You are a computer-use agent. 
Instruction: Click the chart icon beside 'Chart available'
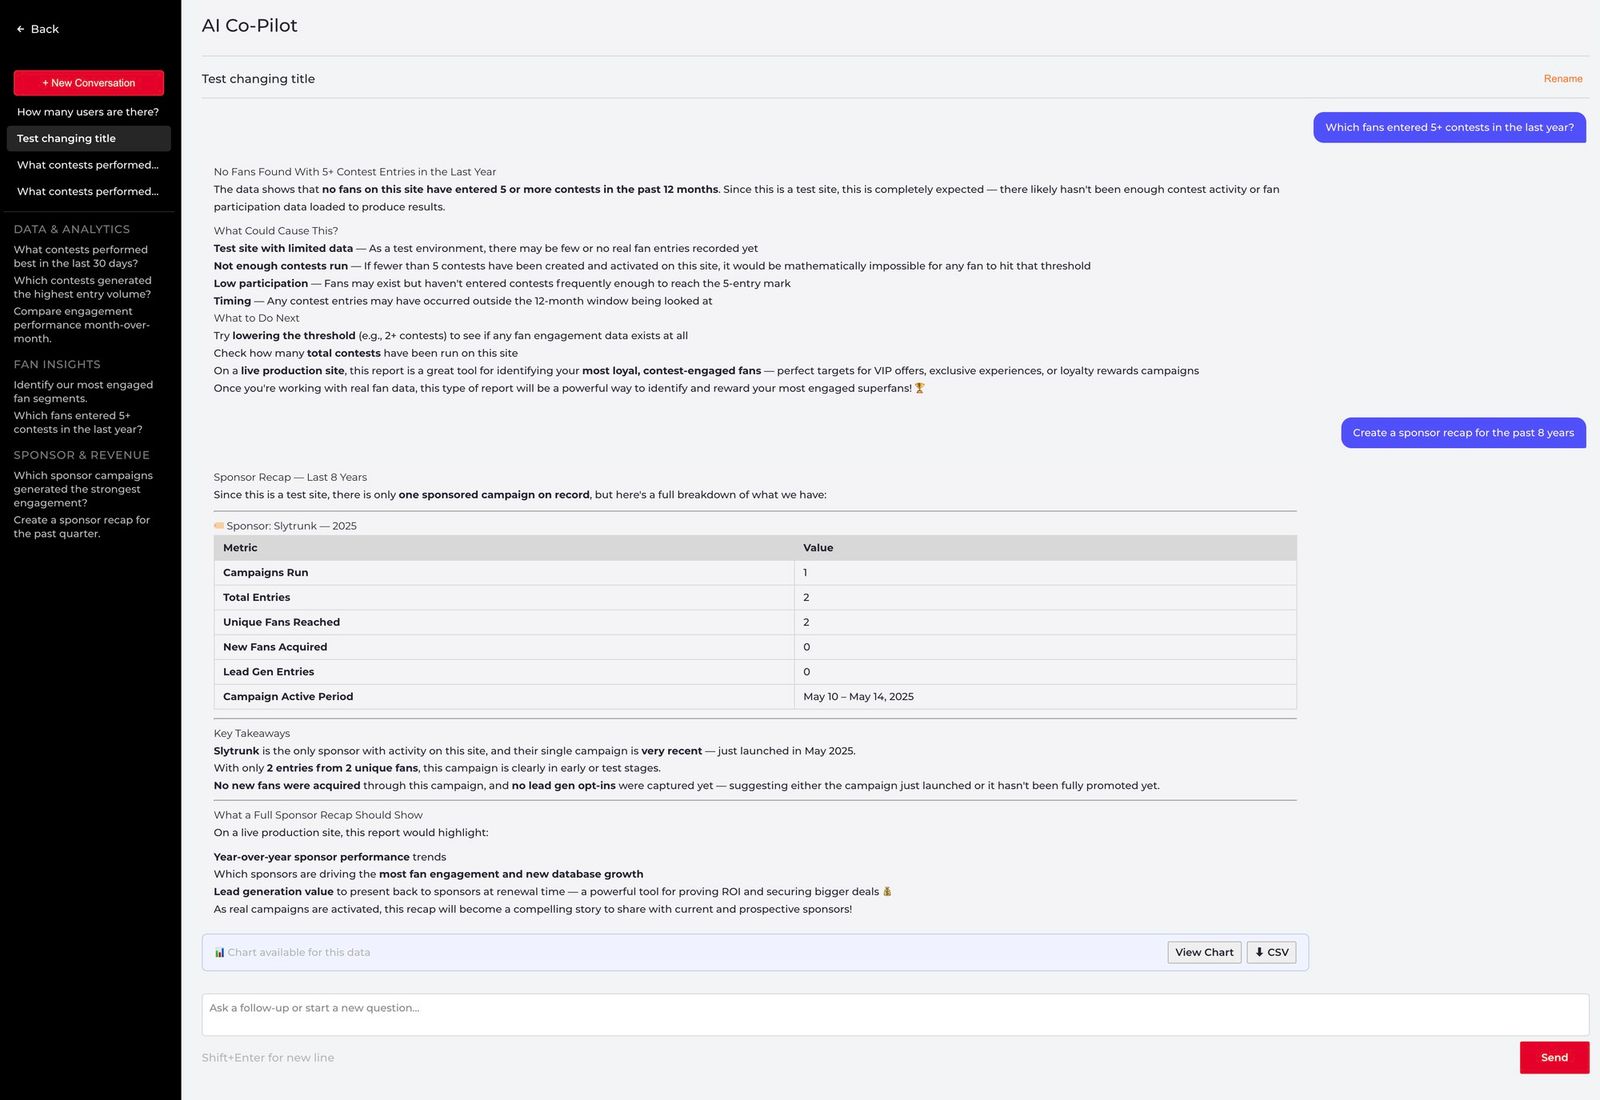(219, 953)
